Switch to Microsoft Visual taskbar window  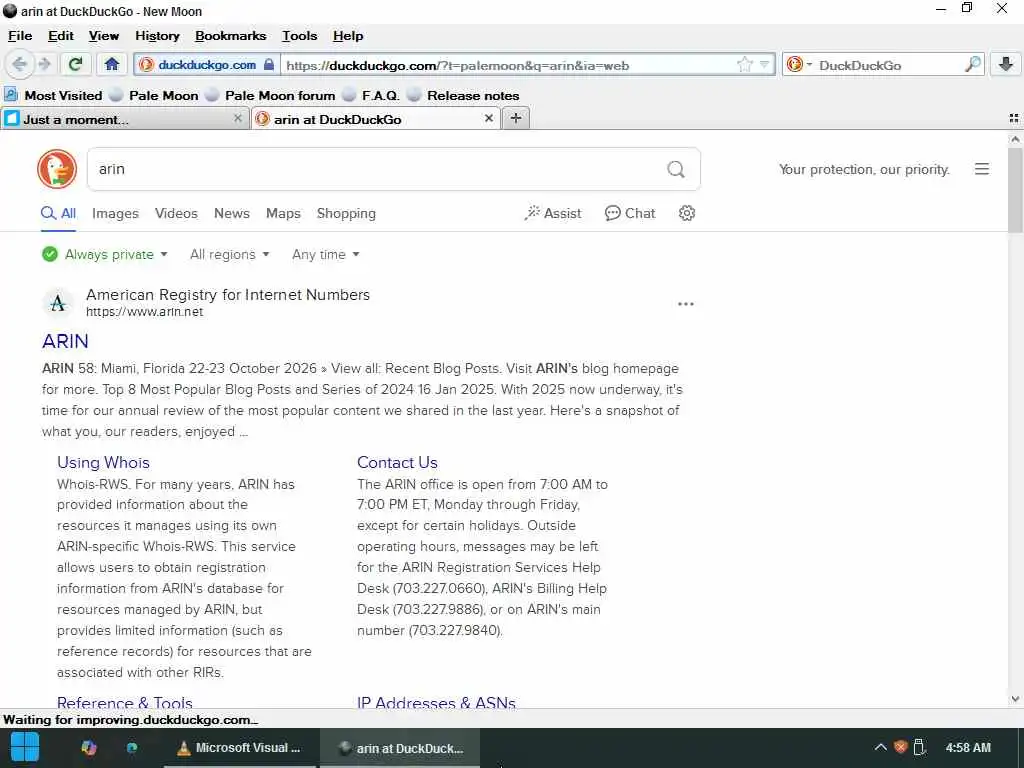(239, 748)
